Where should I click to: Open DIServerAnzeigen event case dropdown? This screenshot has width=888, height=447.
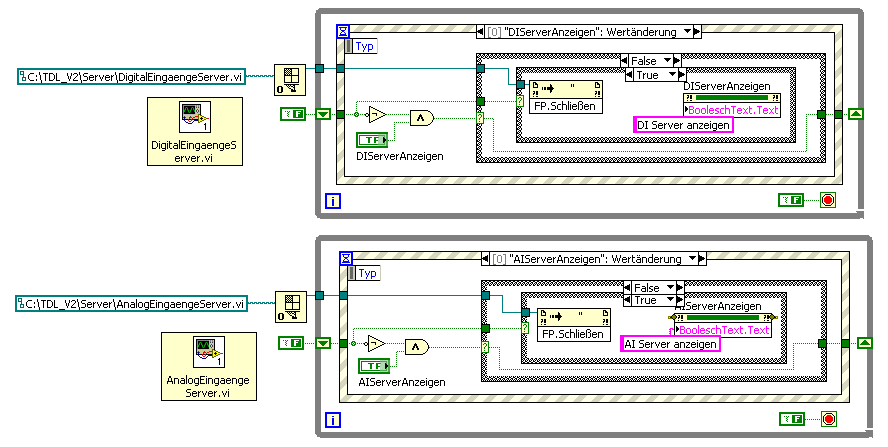point(688,32)
